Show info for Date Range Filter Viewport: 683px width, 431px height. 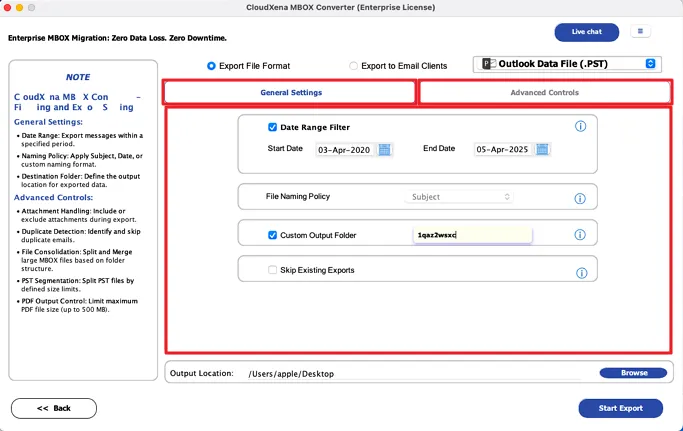point(580,126)
